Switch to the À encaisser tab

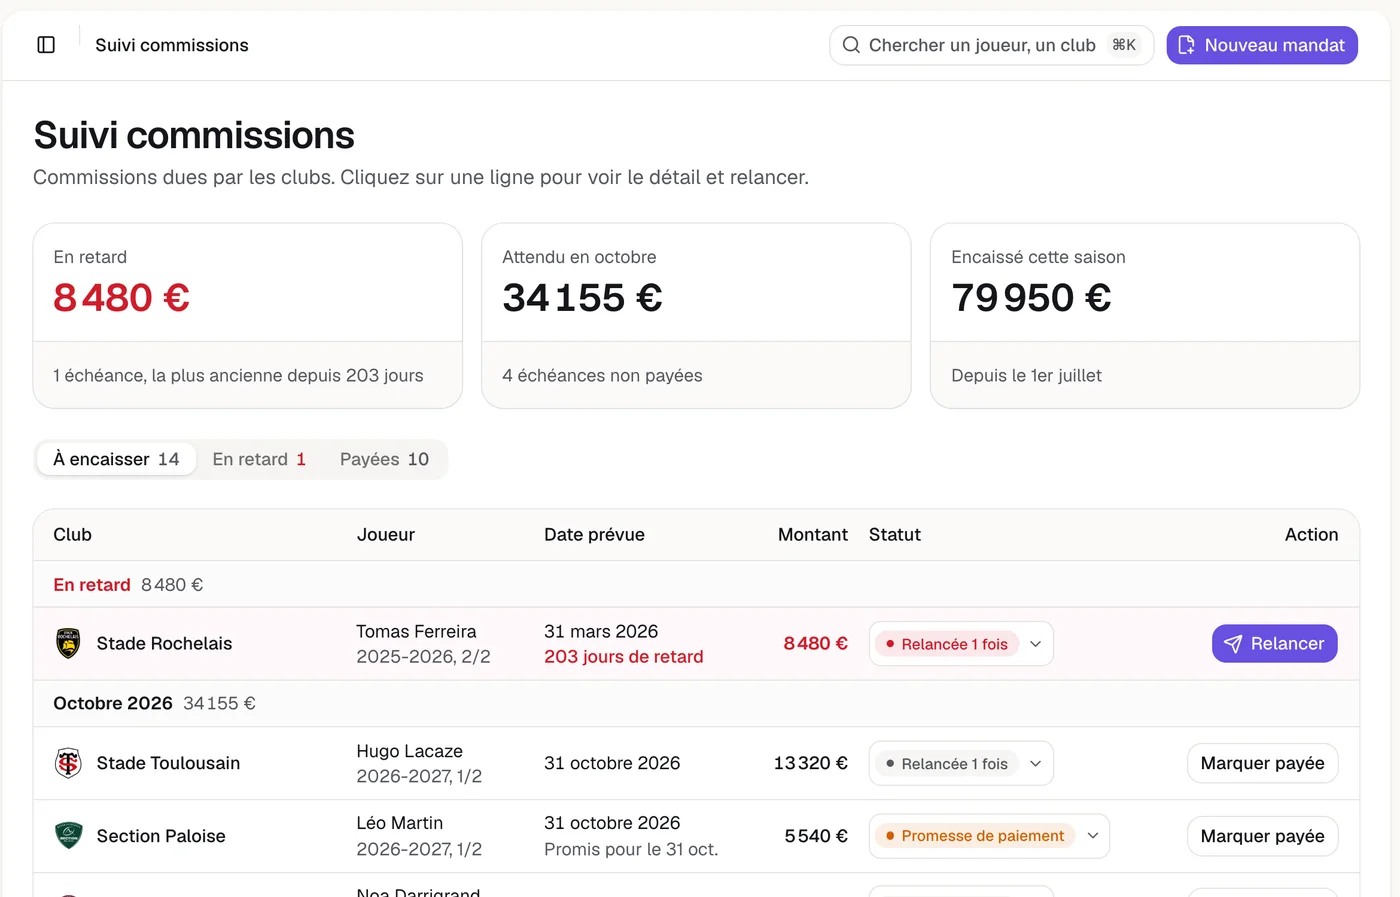[x=116, y=459]
